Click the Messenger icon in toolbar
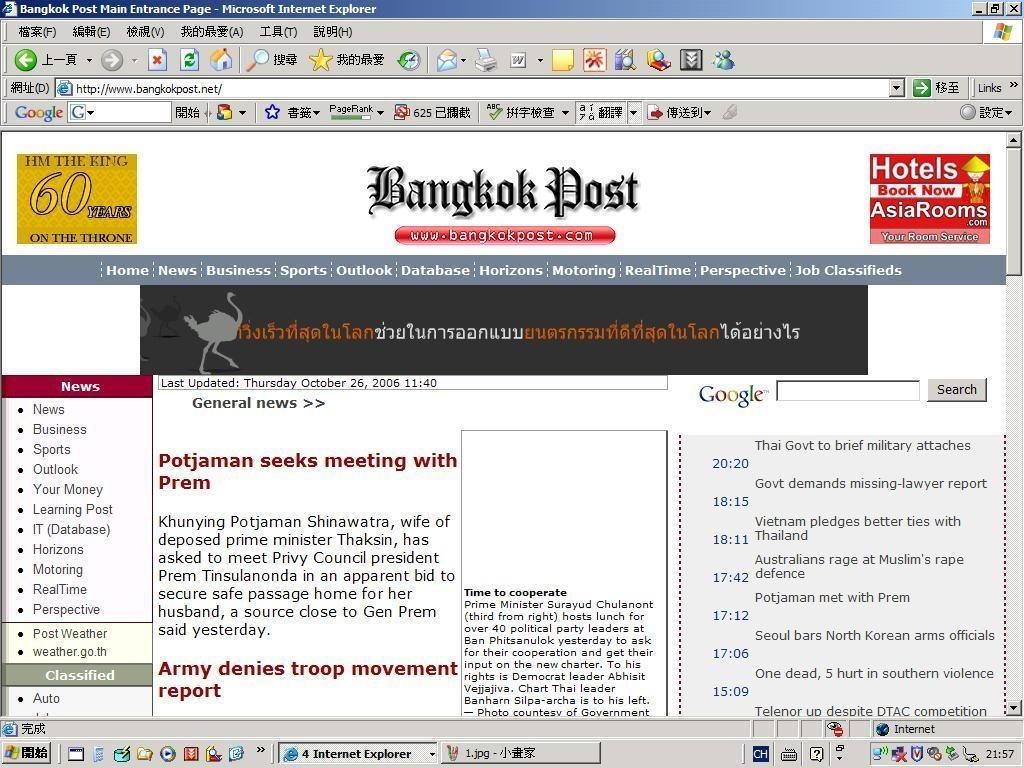Screen dimensions: 1024x768 click(723, 60)
